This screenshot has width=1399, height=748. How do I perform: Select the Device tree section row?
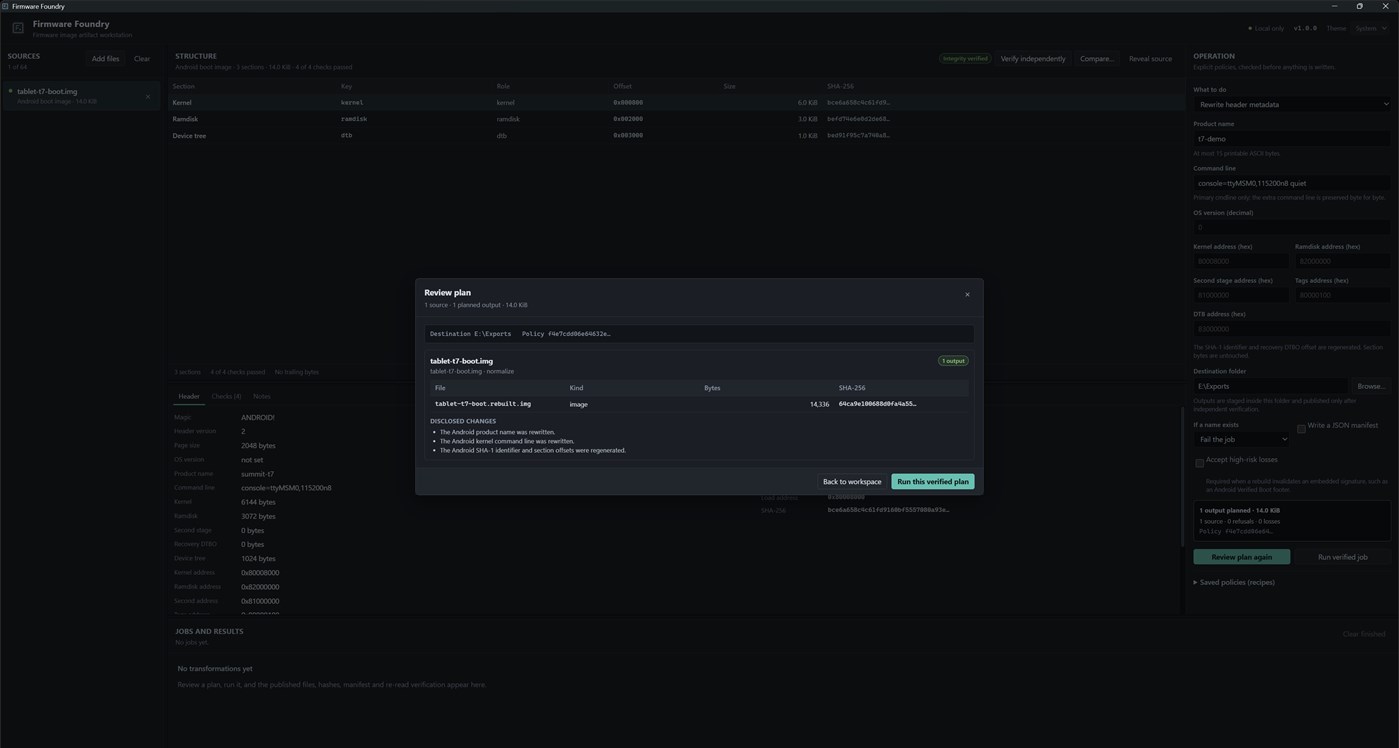(677, 135)
